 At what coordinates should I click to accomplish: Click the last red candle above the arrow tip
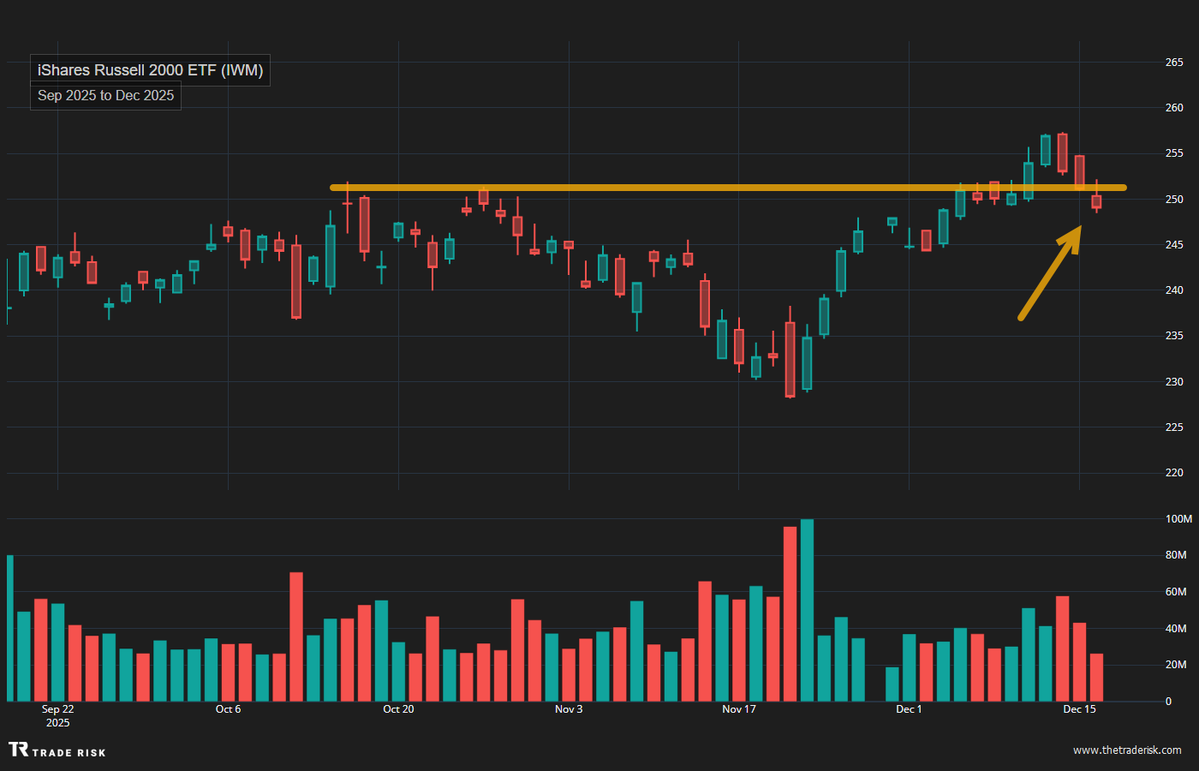click(1096, 202)
